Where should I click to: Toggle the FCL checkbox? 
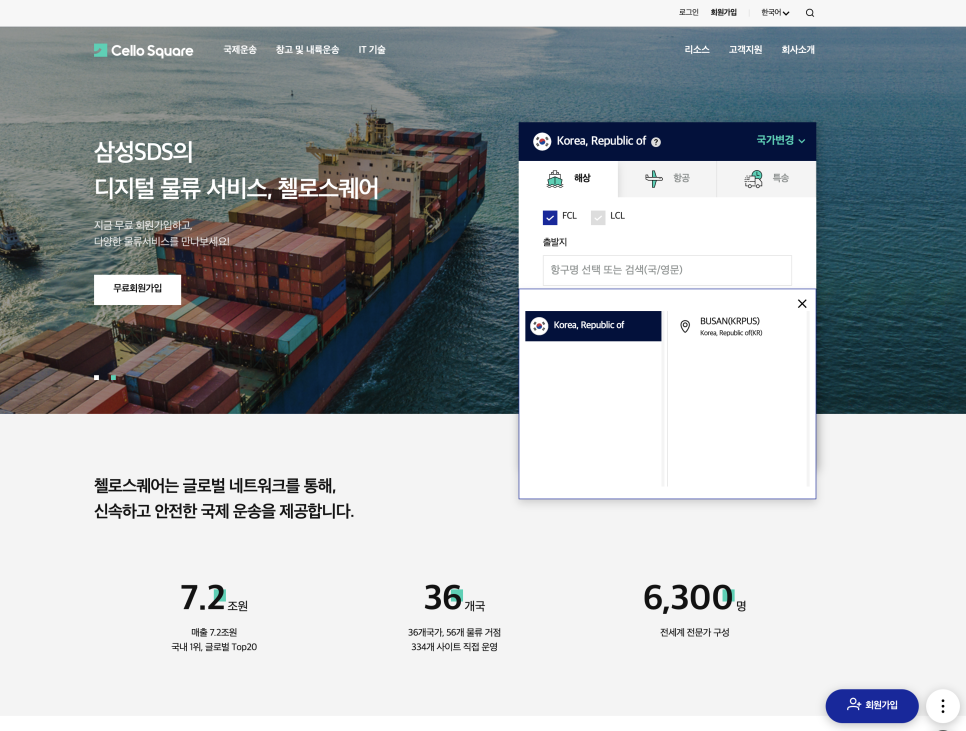[x=550, y=217]
